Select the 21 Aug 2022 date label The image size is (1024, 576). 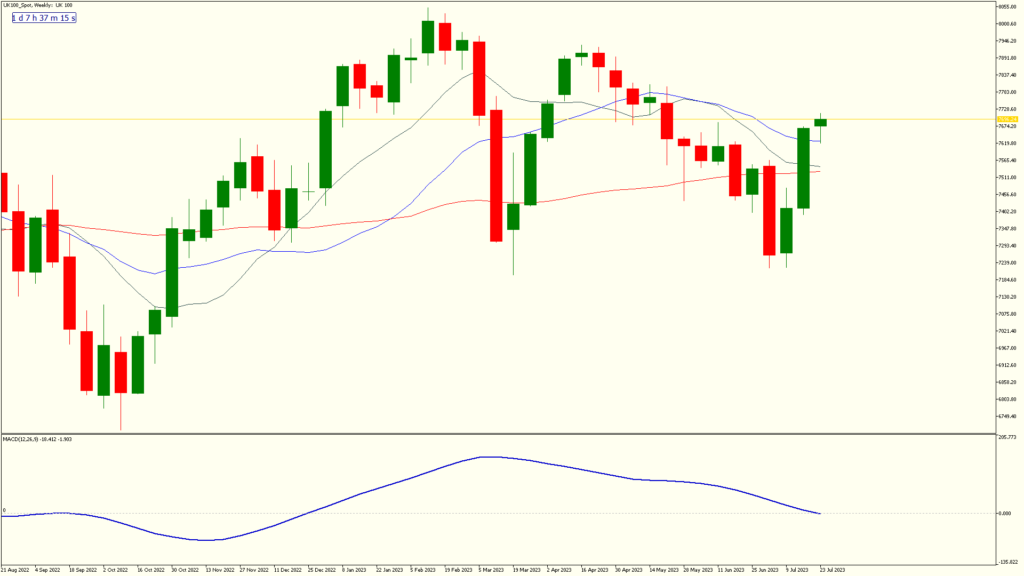[17, 569]
